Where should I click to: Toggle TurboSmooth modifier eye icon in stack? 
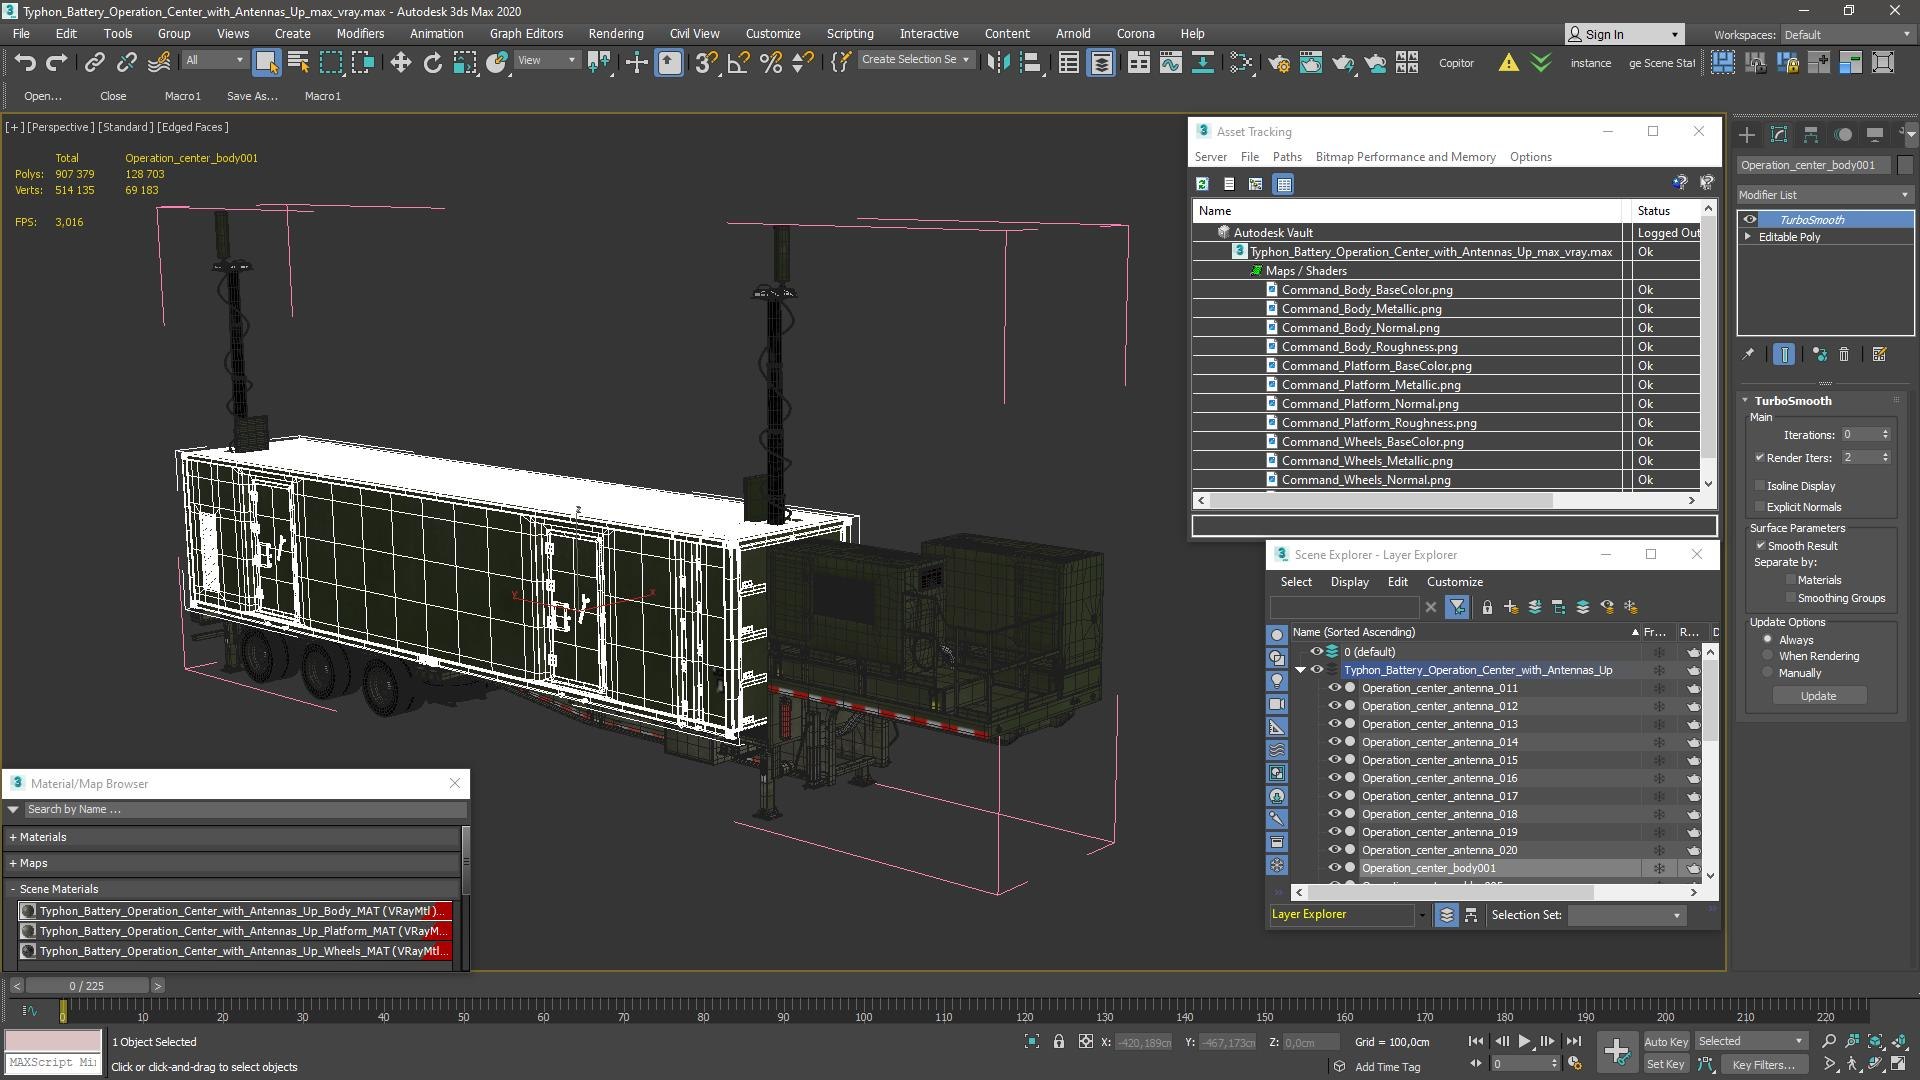1750,219
